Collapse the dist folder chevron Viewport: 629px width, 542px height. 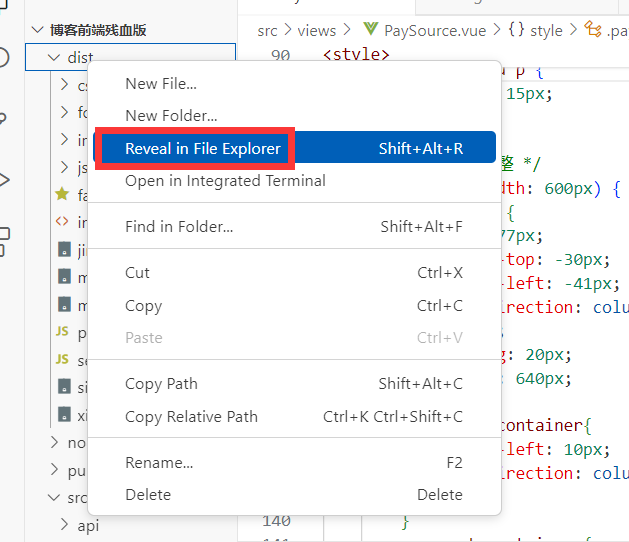click(x=54, y=57)
